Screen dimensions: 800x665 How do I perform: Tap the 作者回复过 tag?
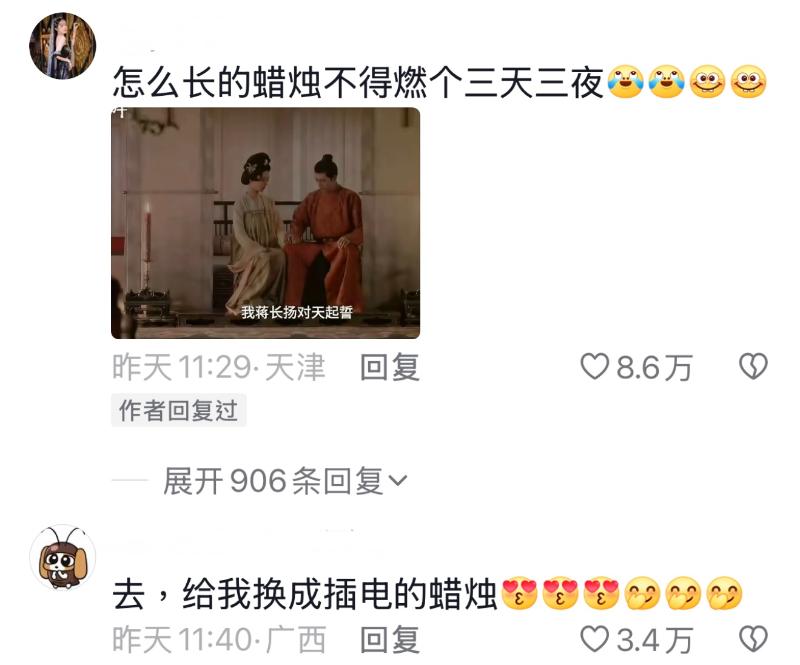[x=179, y=410]
